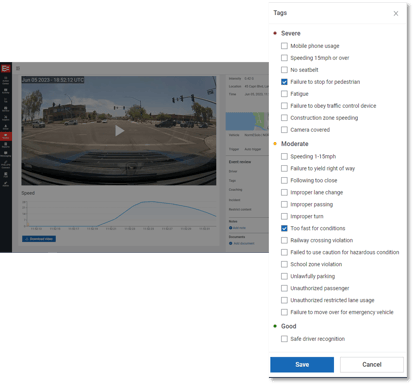Click the 'Tags' panel title

[280, 13]
